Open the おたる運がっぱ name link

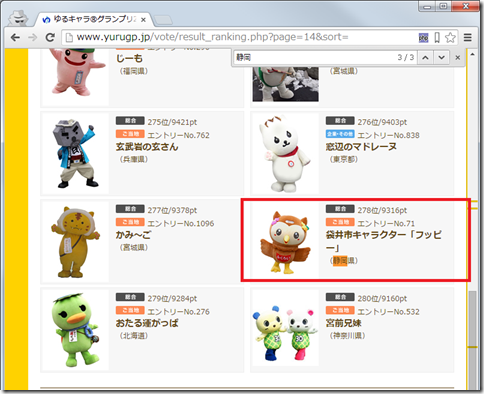coord(147,323)
